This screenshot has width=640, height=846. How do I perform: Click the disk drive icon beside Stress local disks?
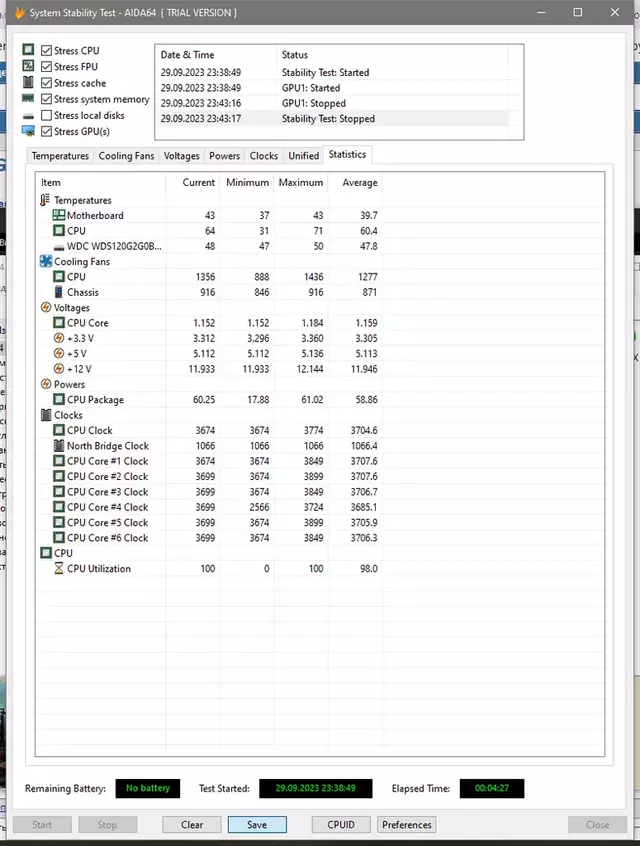[x=28, y=116]
